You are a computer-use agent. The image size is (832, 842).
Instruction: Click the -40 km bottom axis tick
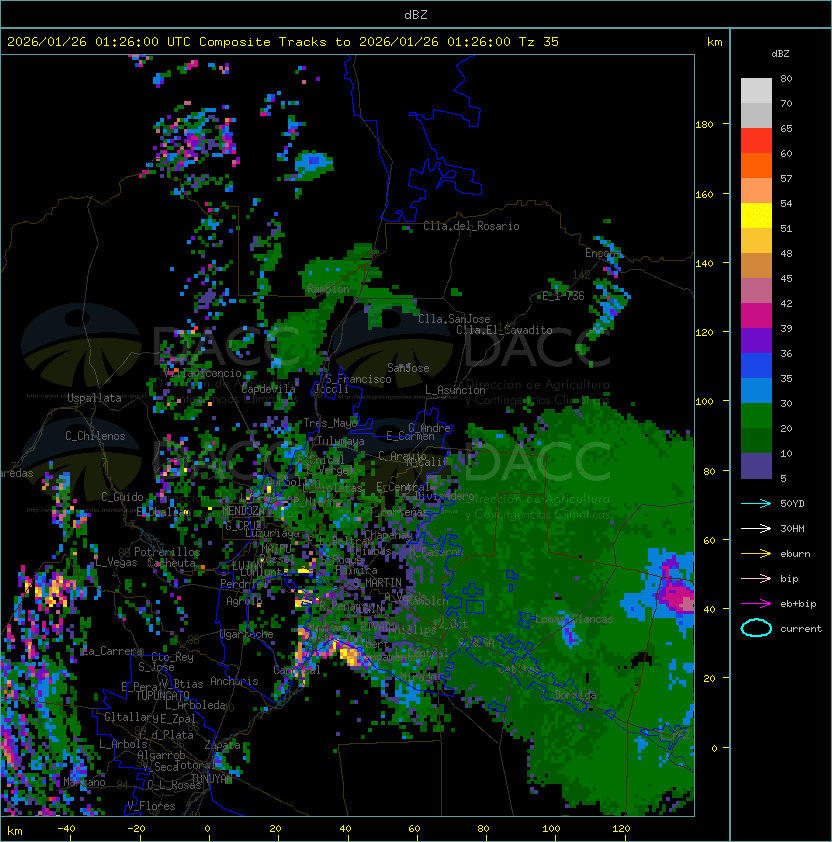pos(66,829)
